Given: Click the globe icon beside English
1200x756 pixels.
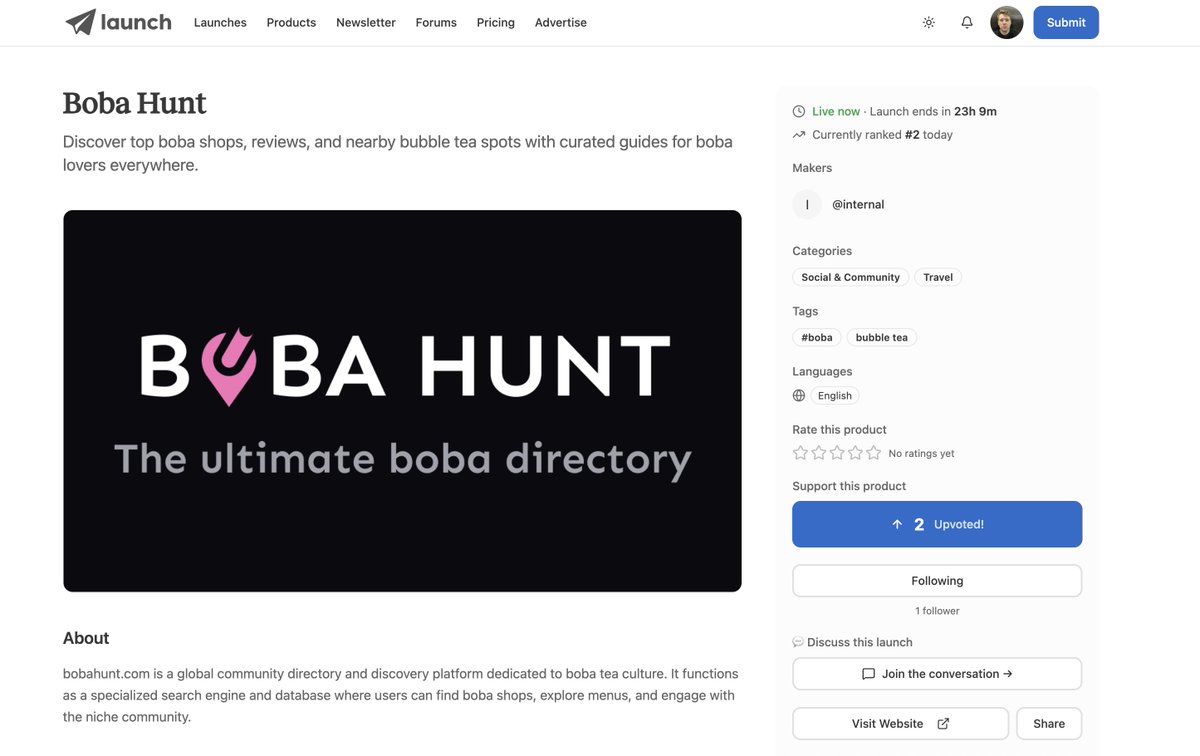Looking at the screenshot, I should point(799,396).
